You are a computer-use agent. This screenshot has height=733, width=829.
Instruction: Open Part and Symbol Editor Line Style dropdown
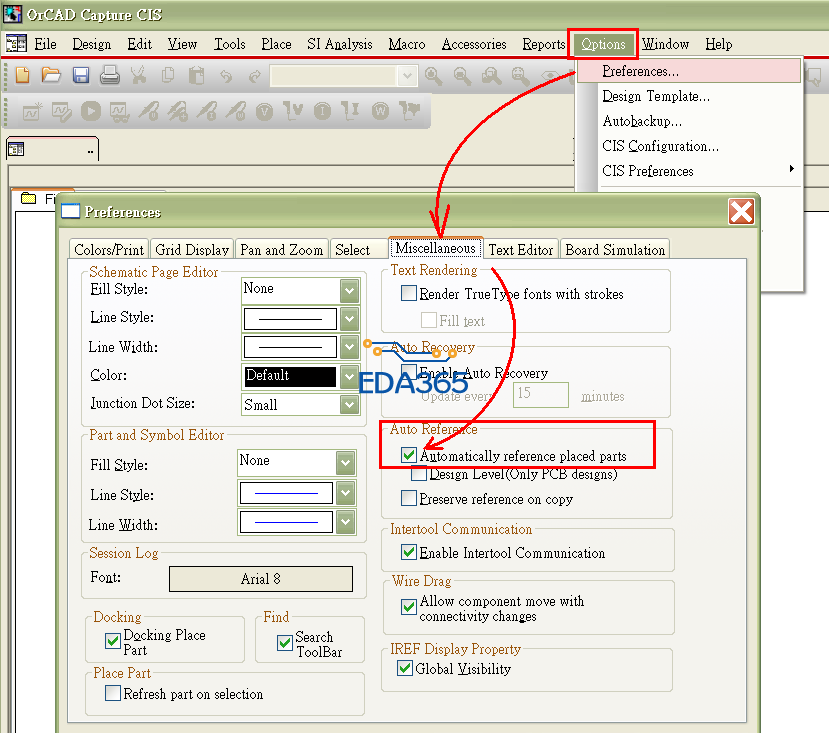(x=345, y=493)
